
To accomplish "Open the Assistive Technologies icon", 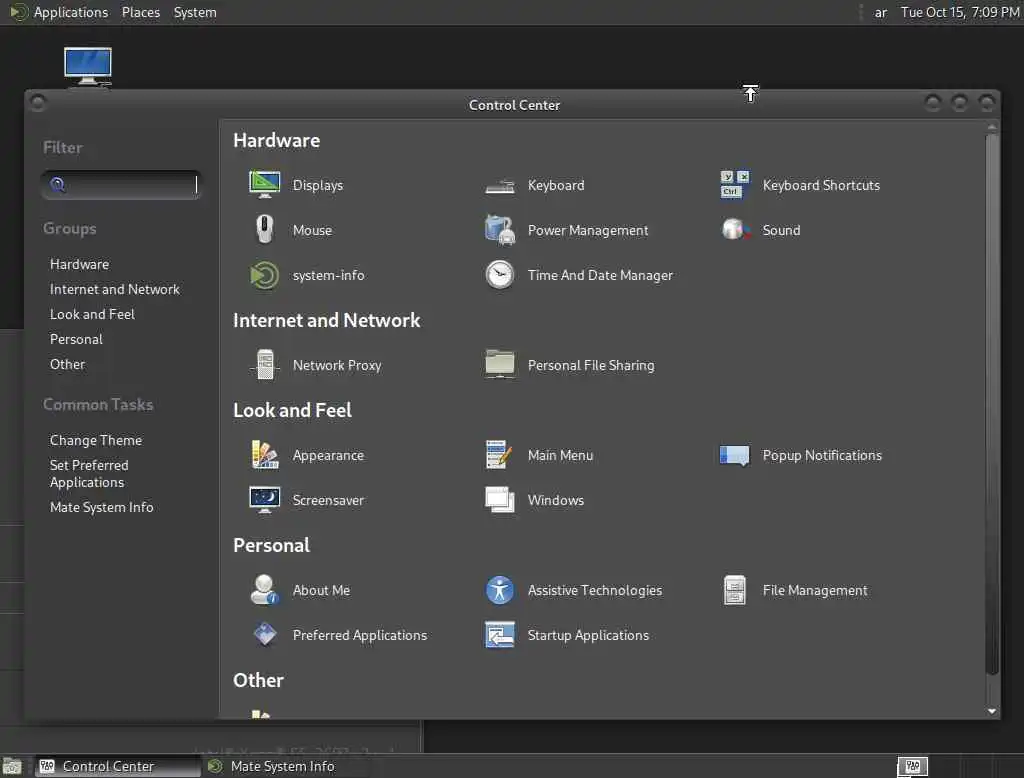I will click(500, 590).
